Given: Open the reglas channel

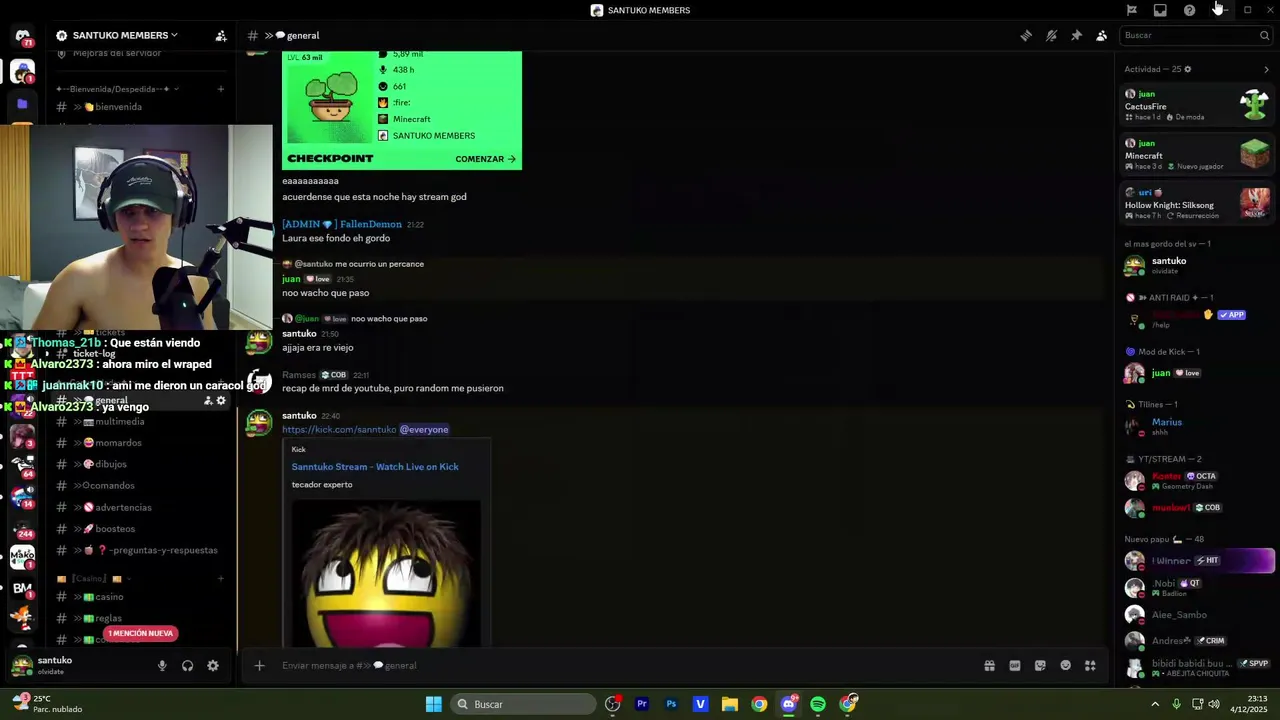Looking at the screenshot, I should [141, 619].
